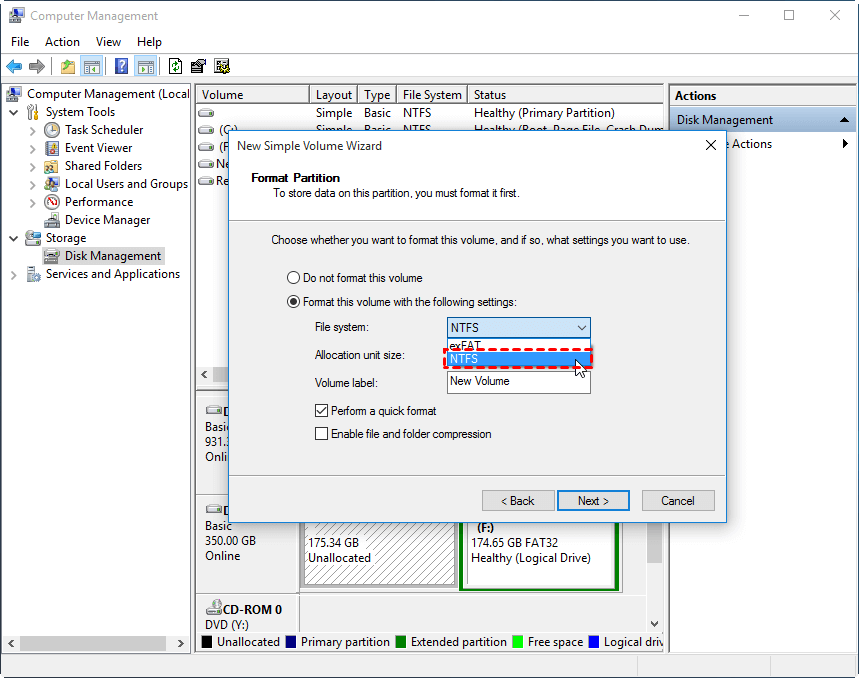Viewport: 859px width, 678px height.
Task: Choose NTFS in the file system list
Action: 519,359
